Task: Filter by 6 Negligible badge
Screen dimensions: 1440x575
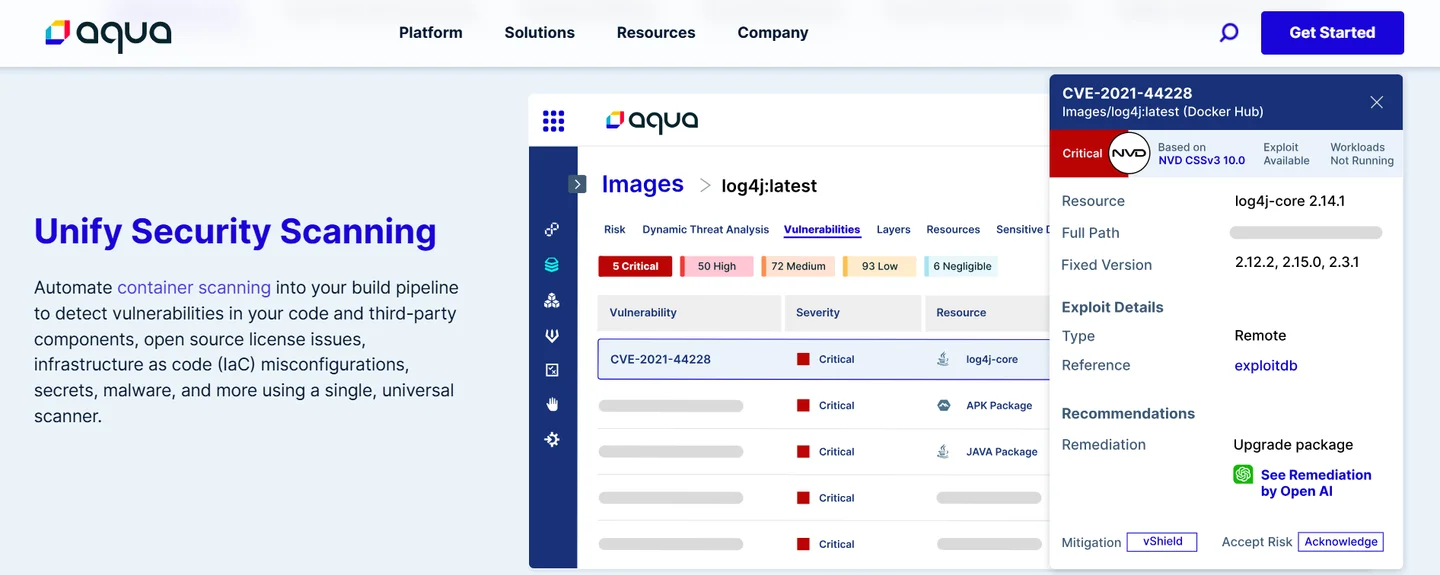Action: (x=961, y=266)
